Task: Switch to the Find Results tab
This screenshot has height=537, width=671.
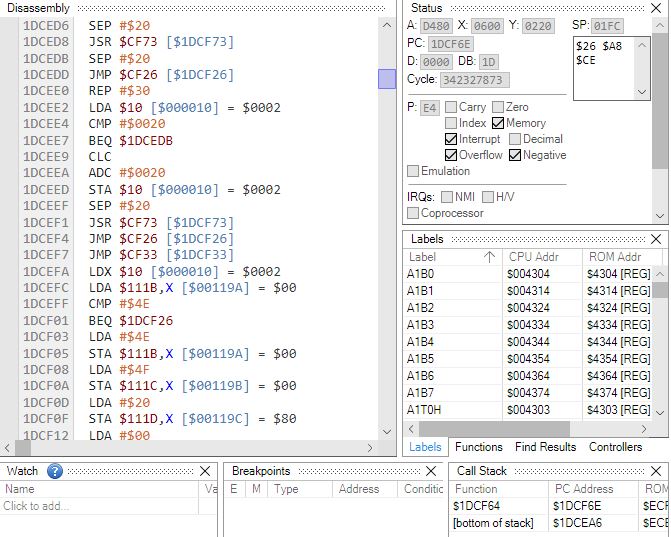Action: pyautogui.click(x=546, y=447)
